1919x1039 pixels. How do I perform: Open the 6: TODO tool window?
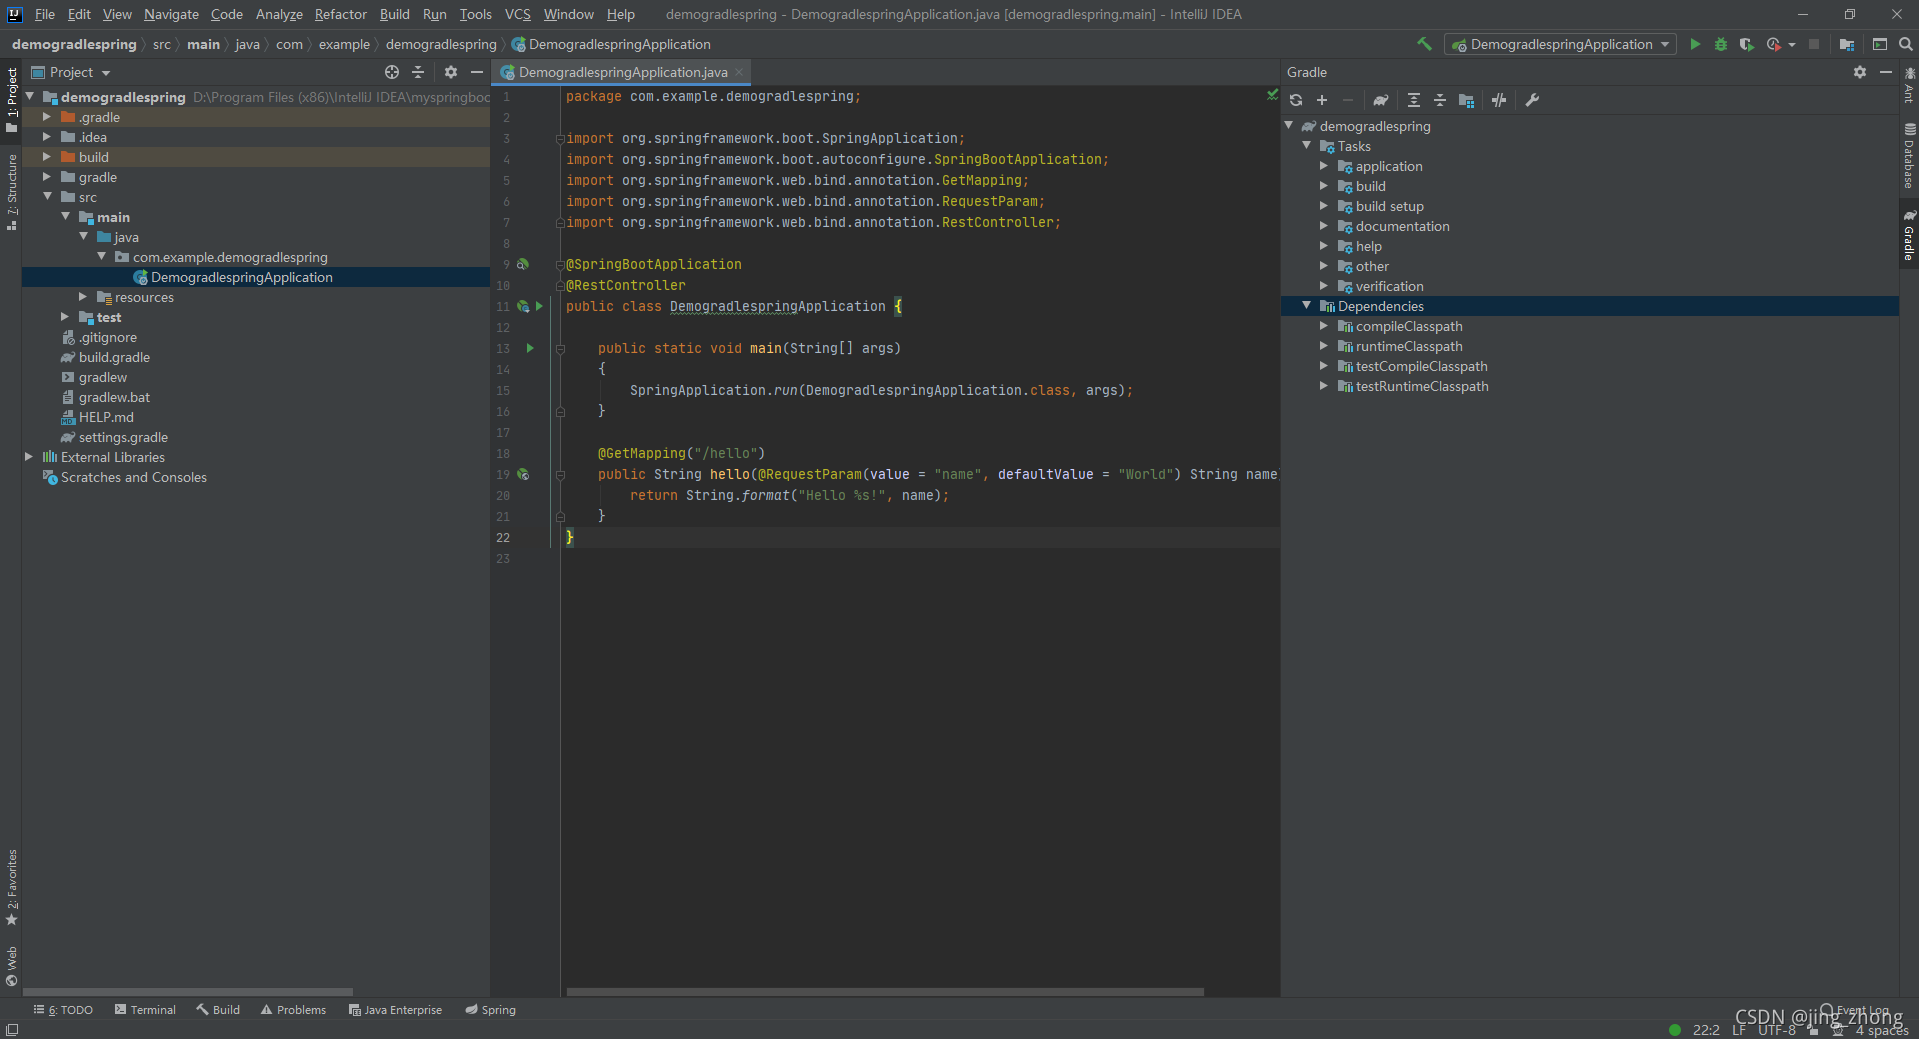63,1010
